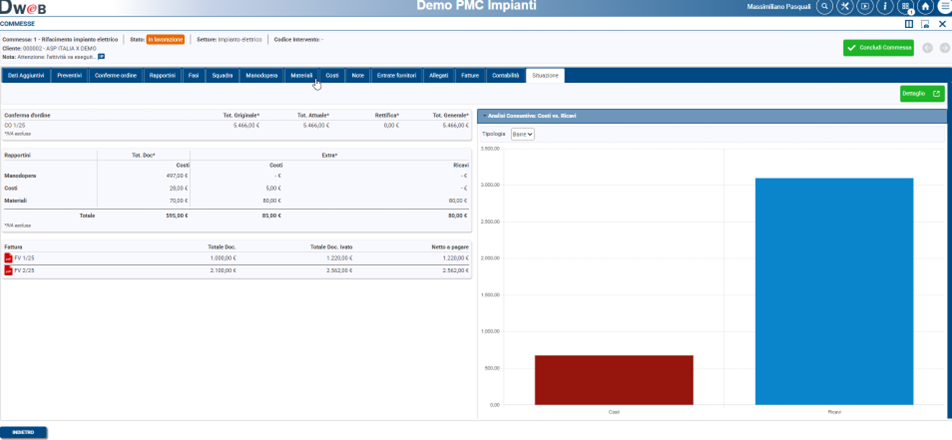Select the Fatture tab
The width and height of the screenshot is (952, 440).
[x=470, y=75]
